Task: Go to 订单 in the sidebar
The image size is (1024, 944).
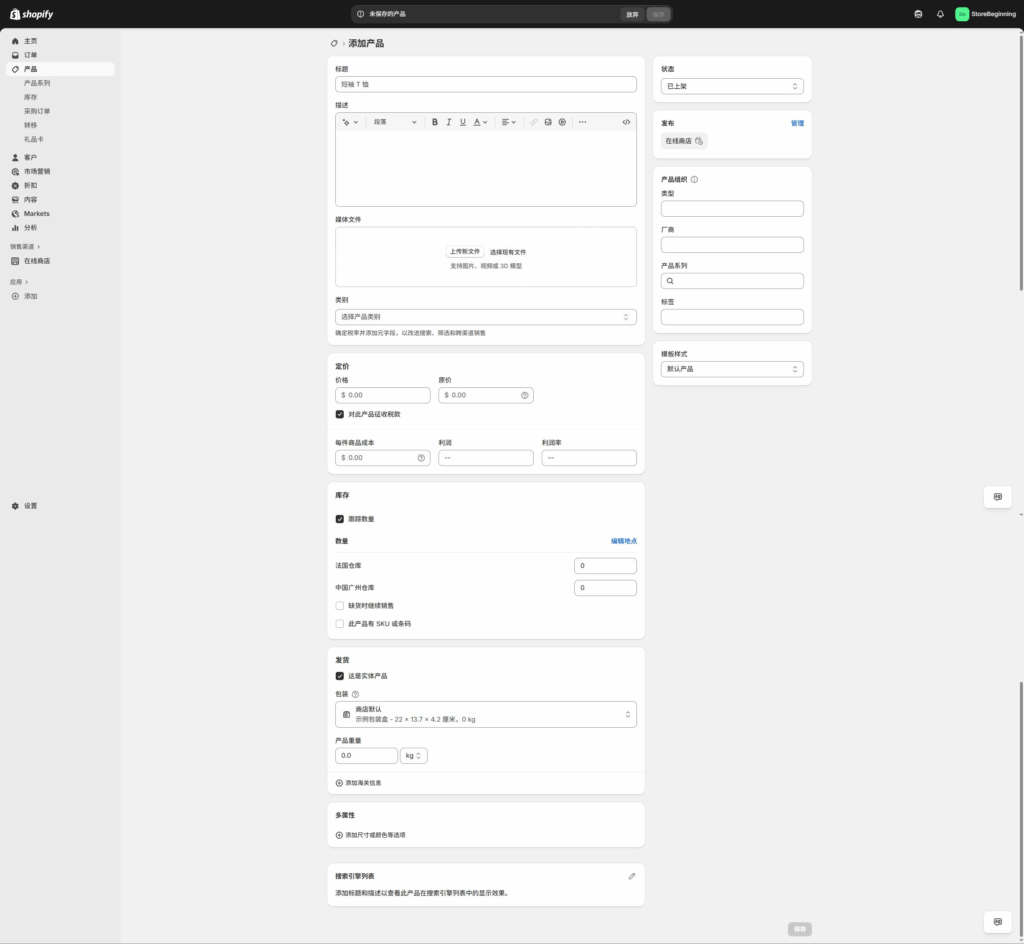Action: [31, 55]
